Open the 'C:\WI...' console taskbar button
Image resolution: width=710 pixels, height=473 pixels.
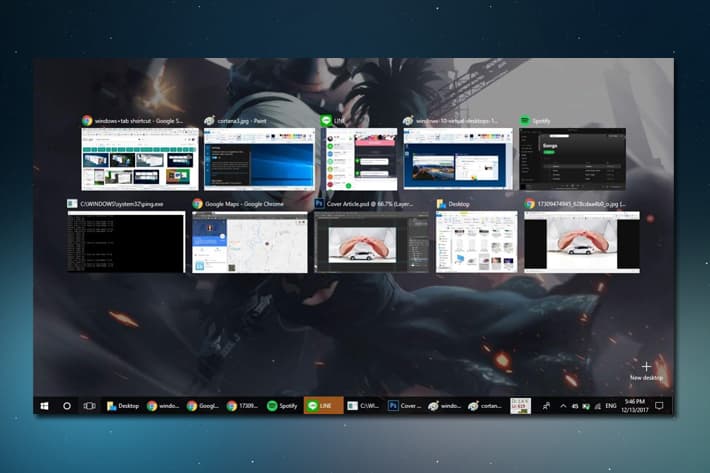click(363, 406)
